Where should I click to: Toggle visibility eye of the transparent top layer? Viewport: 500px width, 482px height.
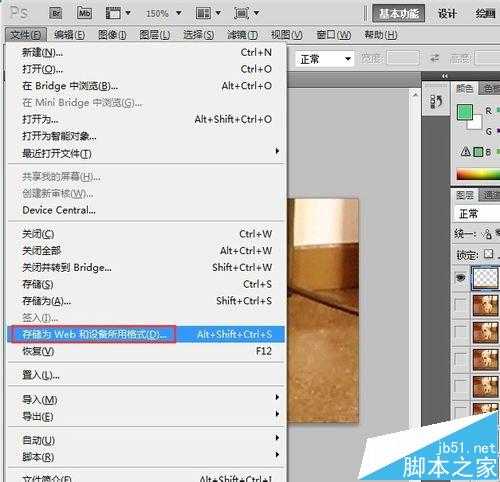tap(461, 278)
